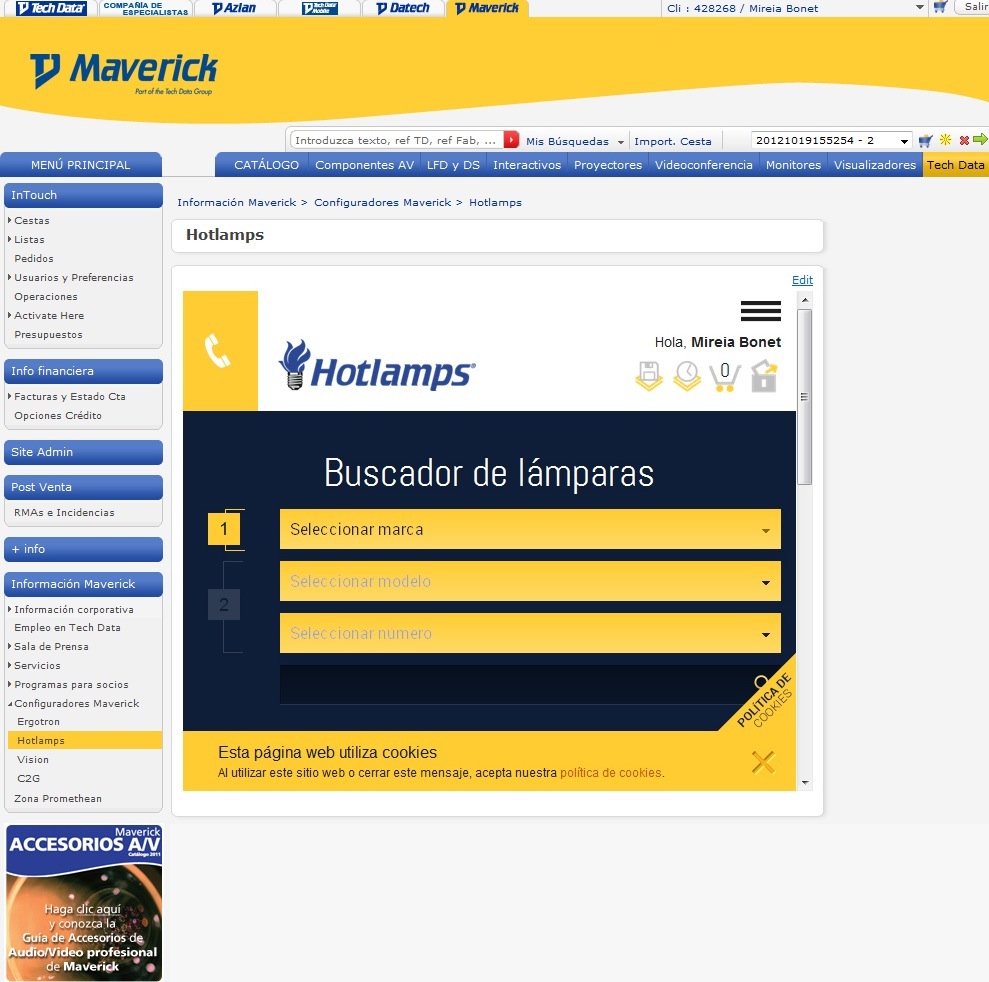Open the Videoconferencia tab
The image size is (989, 982).
click(x=703, y=165)
